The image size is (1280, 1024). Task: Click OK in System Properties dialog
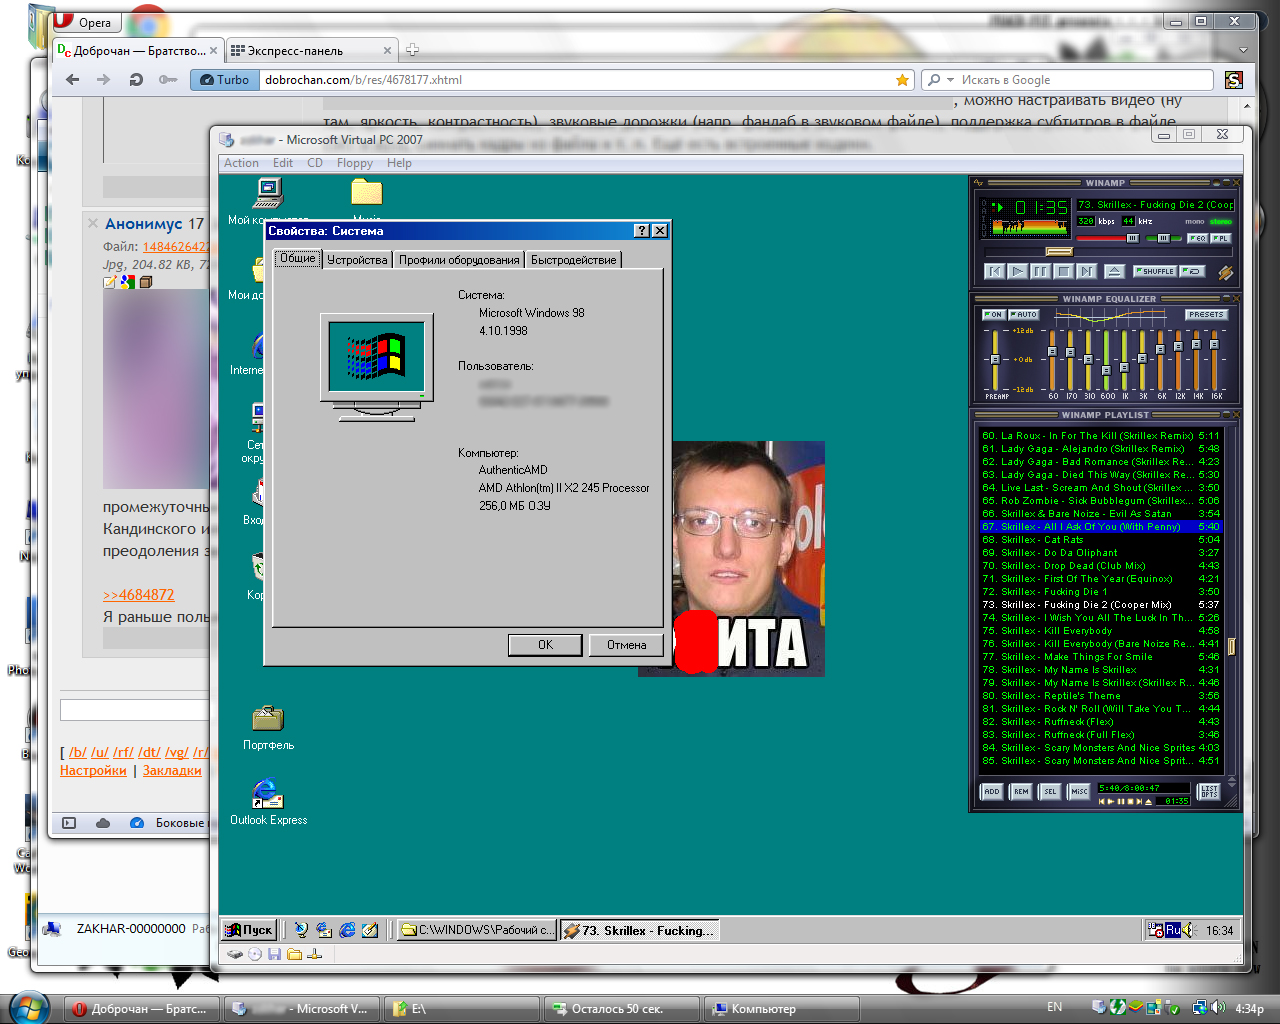545,645
